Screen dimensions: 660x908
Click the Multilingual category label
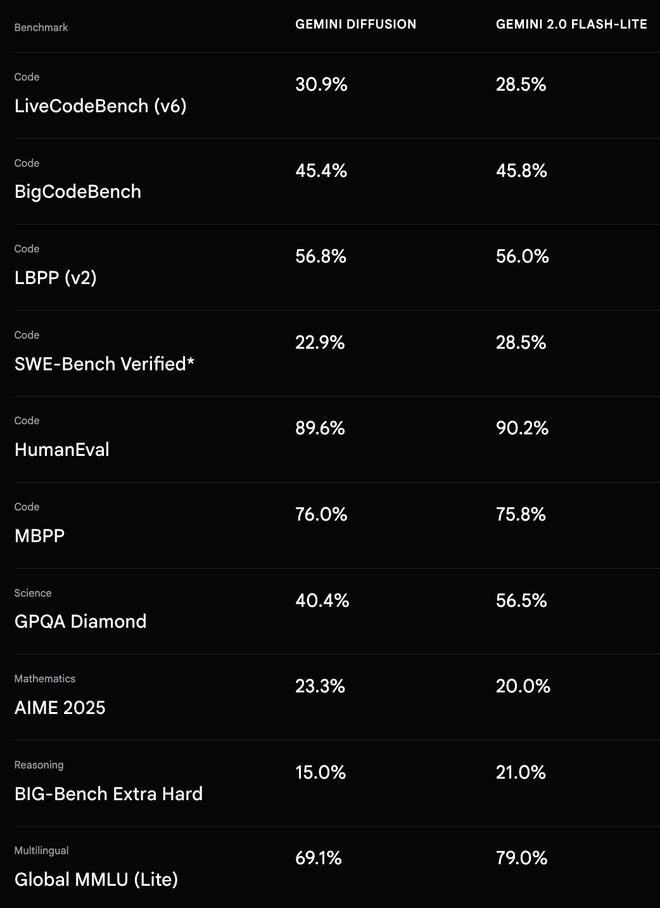click(42, 851)
